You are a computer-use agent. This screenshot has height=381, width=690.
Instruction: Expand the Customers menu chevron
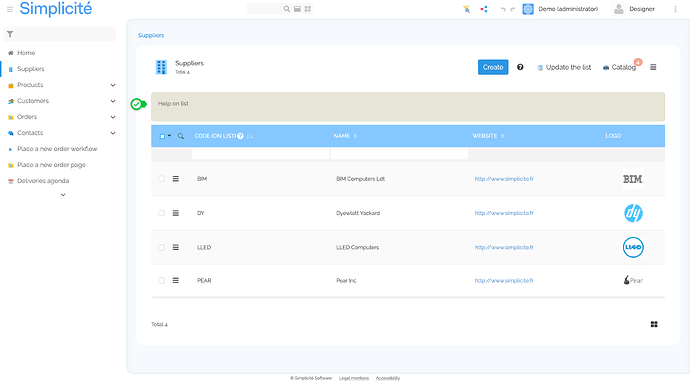(113, 101)
